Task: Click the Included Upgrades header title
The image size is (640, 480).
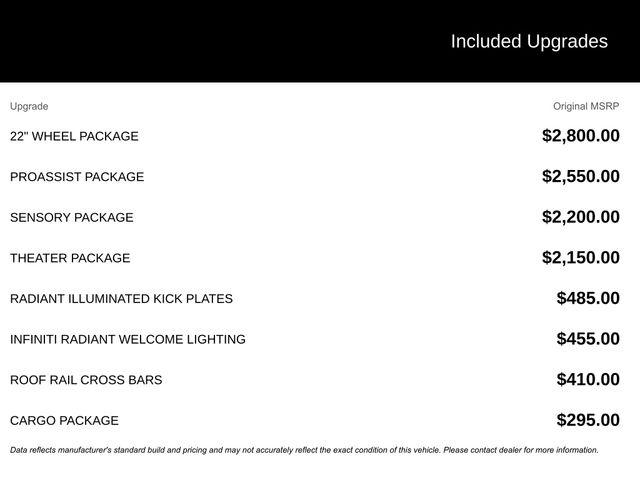Action: coord(529,42)
